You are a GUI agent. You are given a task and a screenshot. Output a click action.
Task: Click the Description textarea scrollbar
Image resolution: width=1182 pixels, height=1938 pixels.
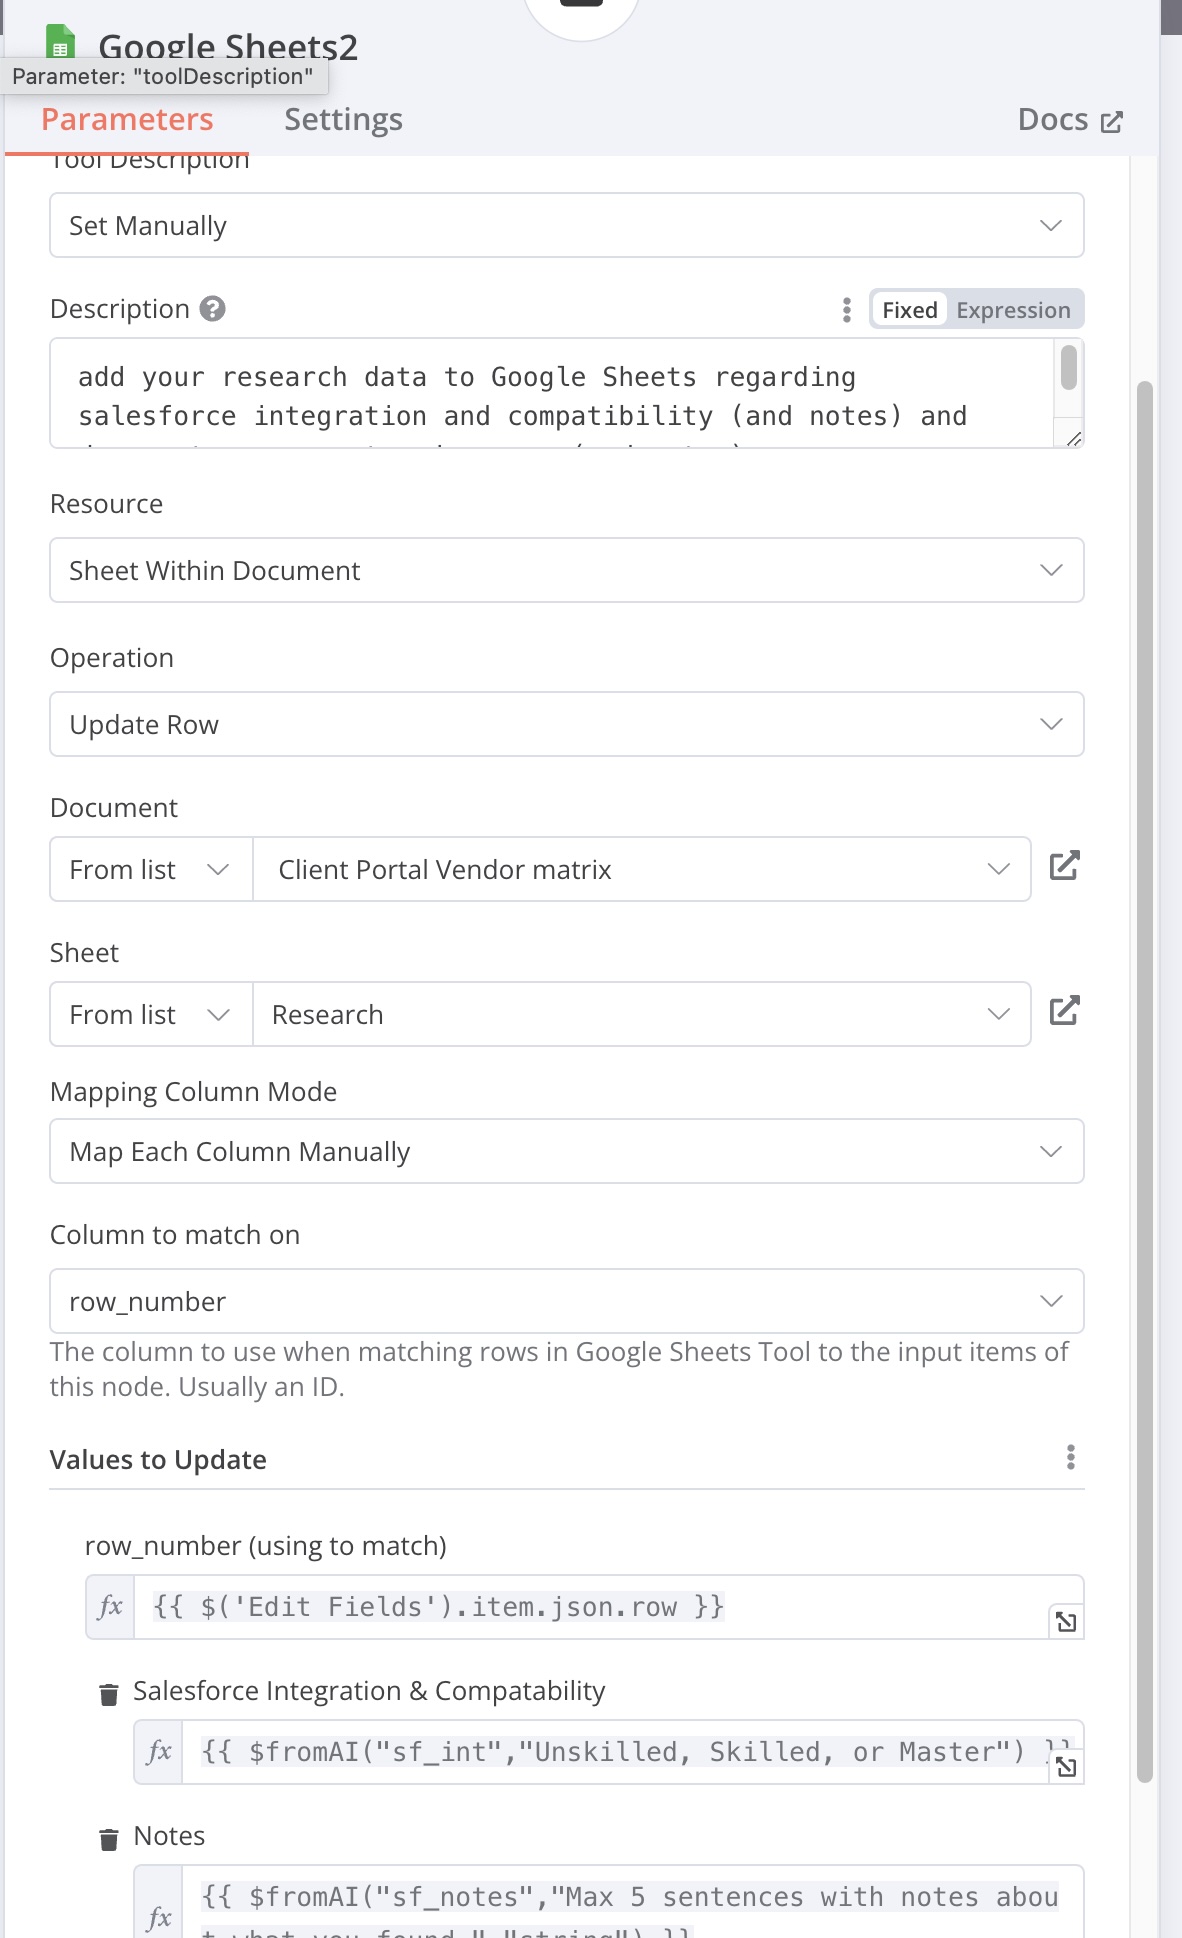click(x=1069, y=366)
